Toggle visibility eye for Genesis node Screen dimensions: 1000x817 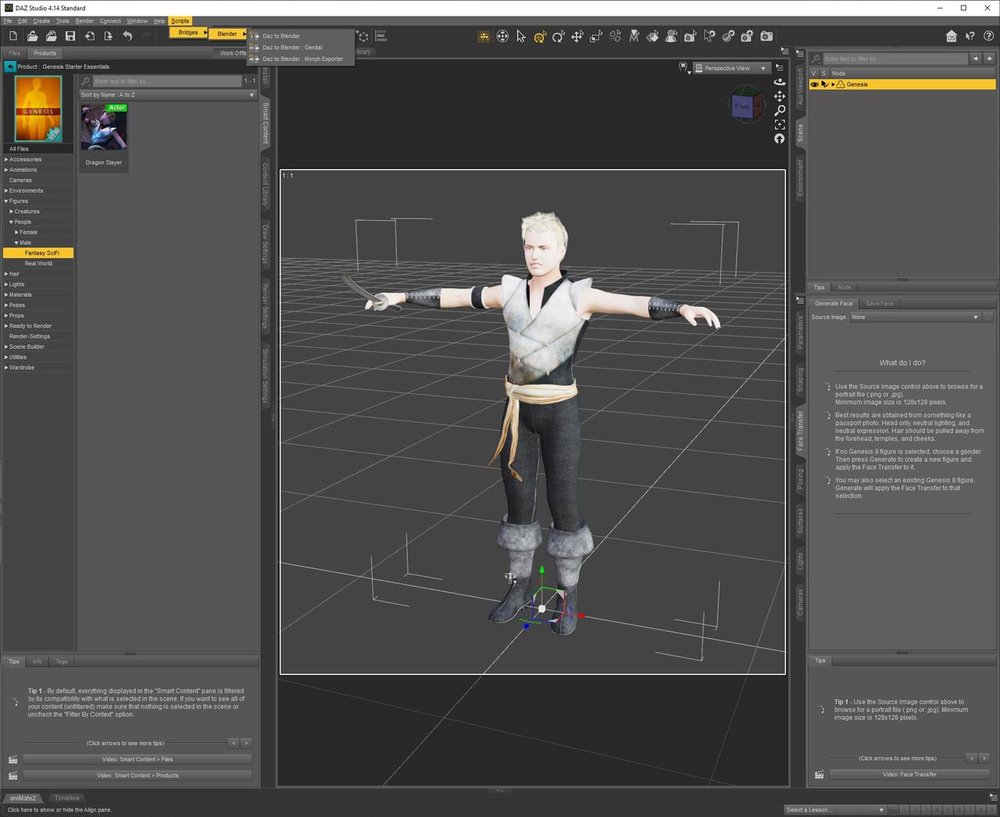[x=814, y=85]
